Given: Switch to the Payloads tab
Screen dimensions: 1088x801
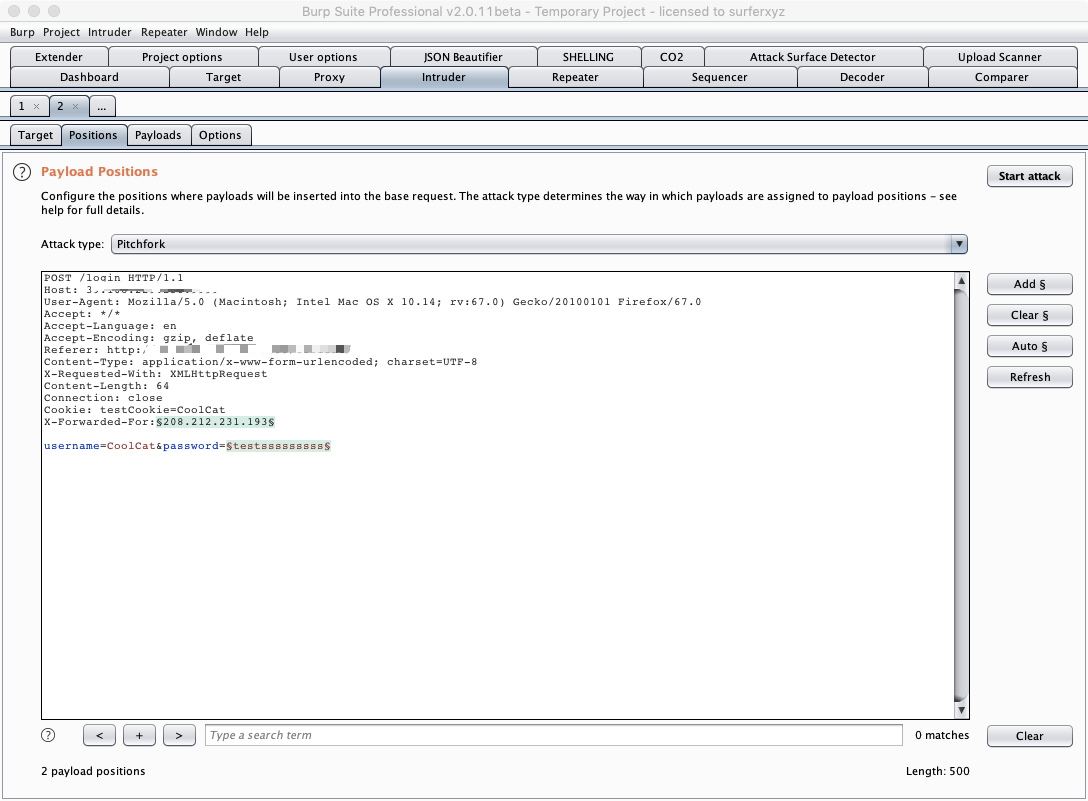Looking at the screenshot, I should [x=158, y=134].
